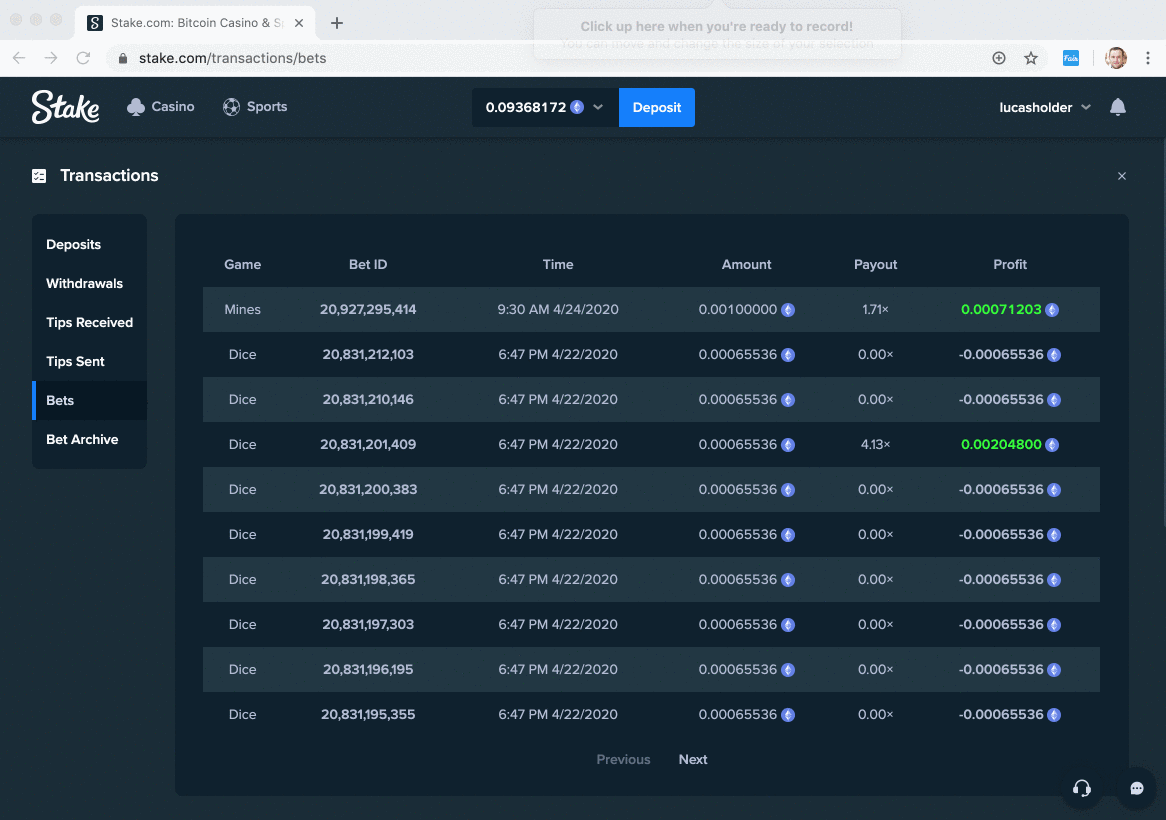Switch to the Withdrawals tab

[89, 283]
